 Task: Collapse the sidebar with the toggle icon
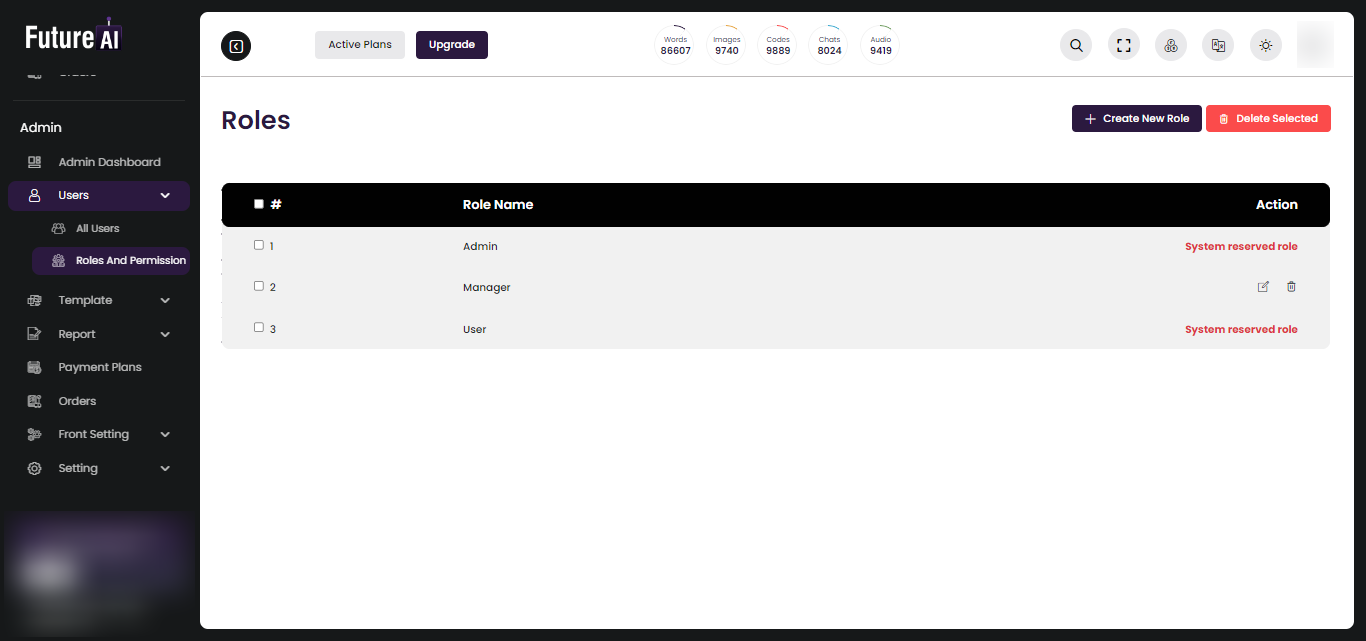tap(236, 45)
